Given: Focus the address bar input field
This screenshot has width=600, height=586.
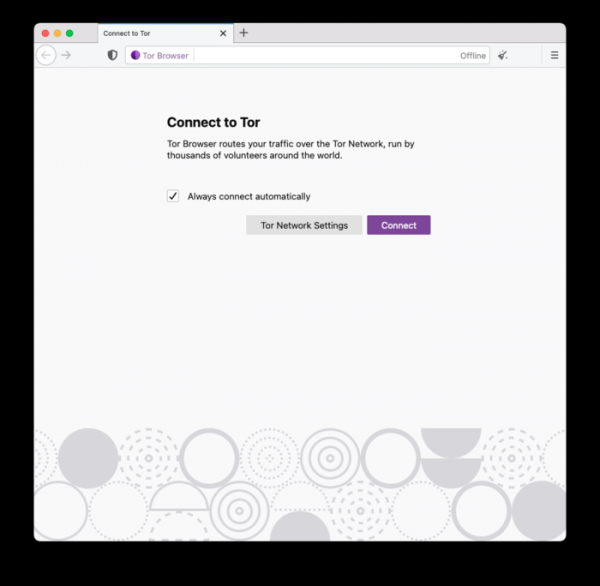Looking at the screenshot, I should [x=325, y=55].
